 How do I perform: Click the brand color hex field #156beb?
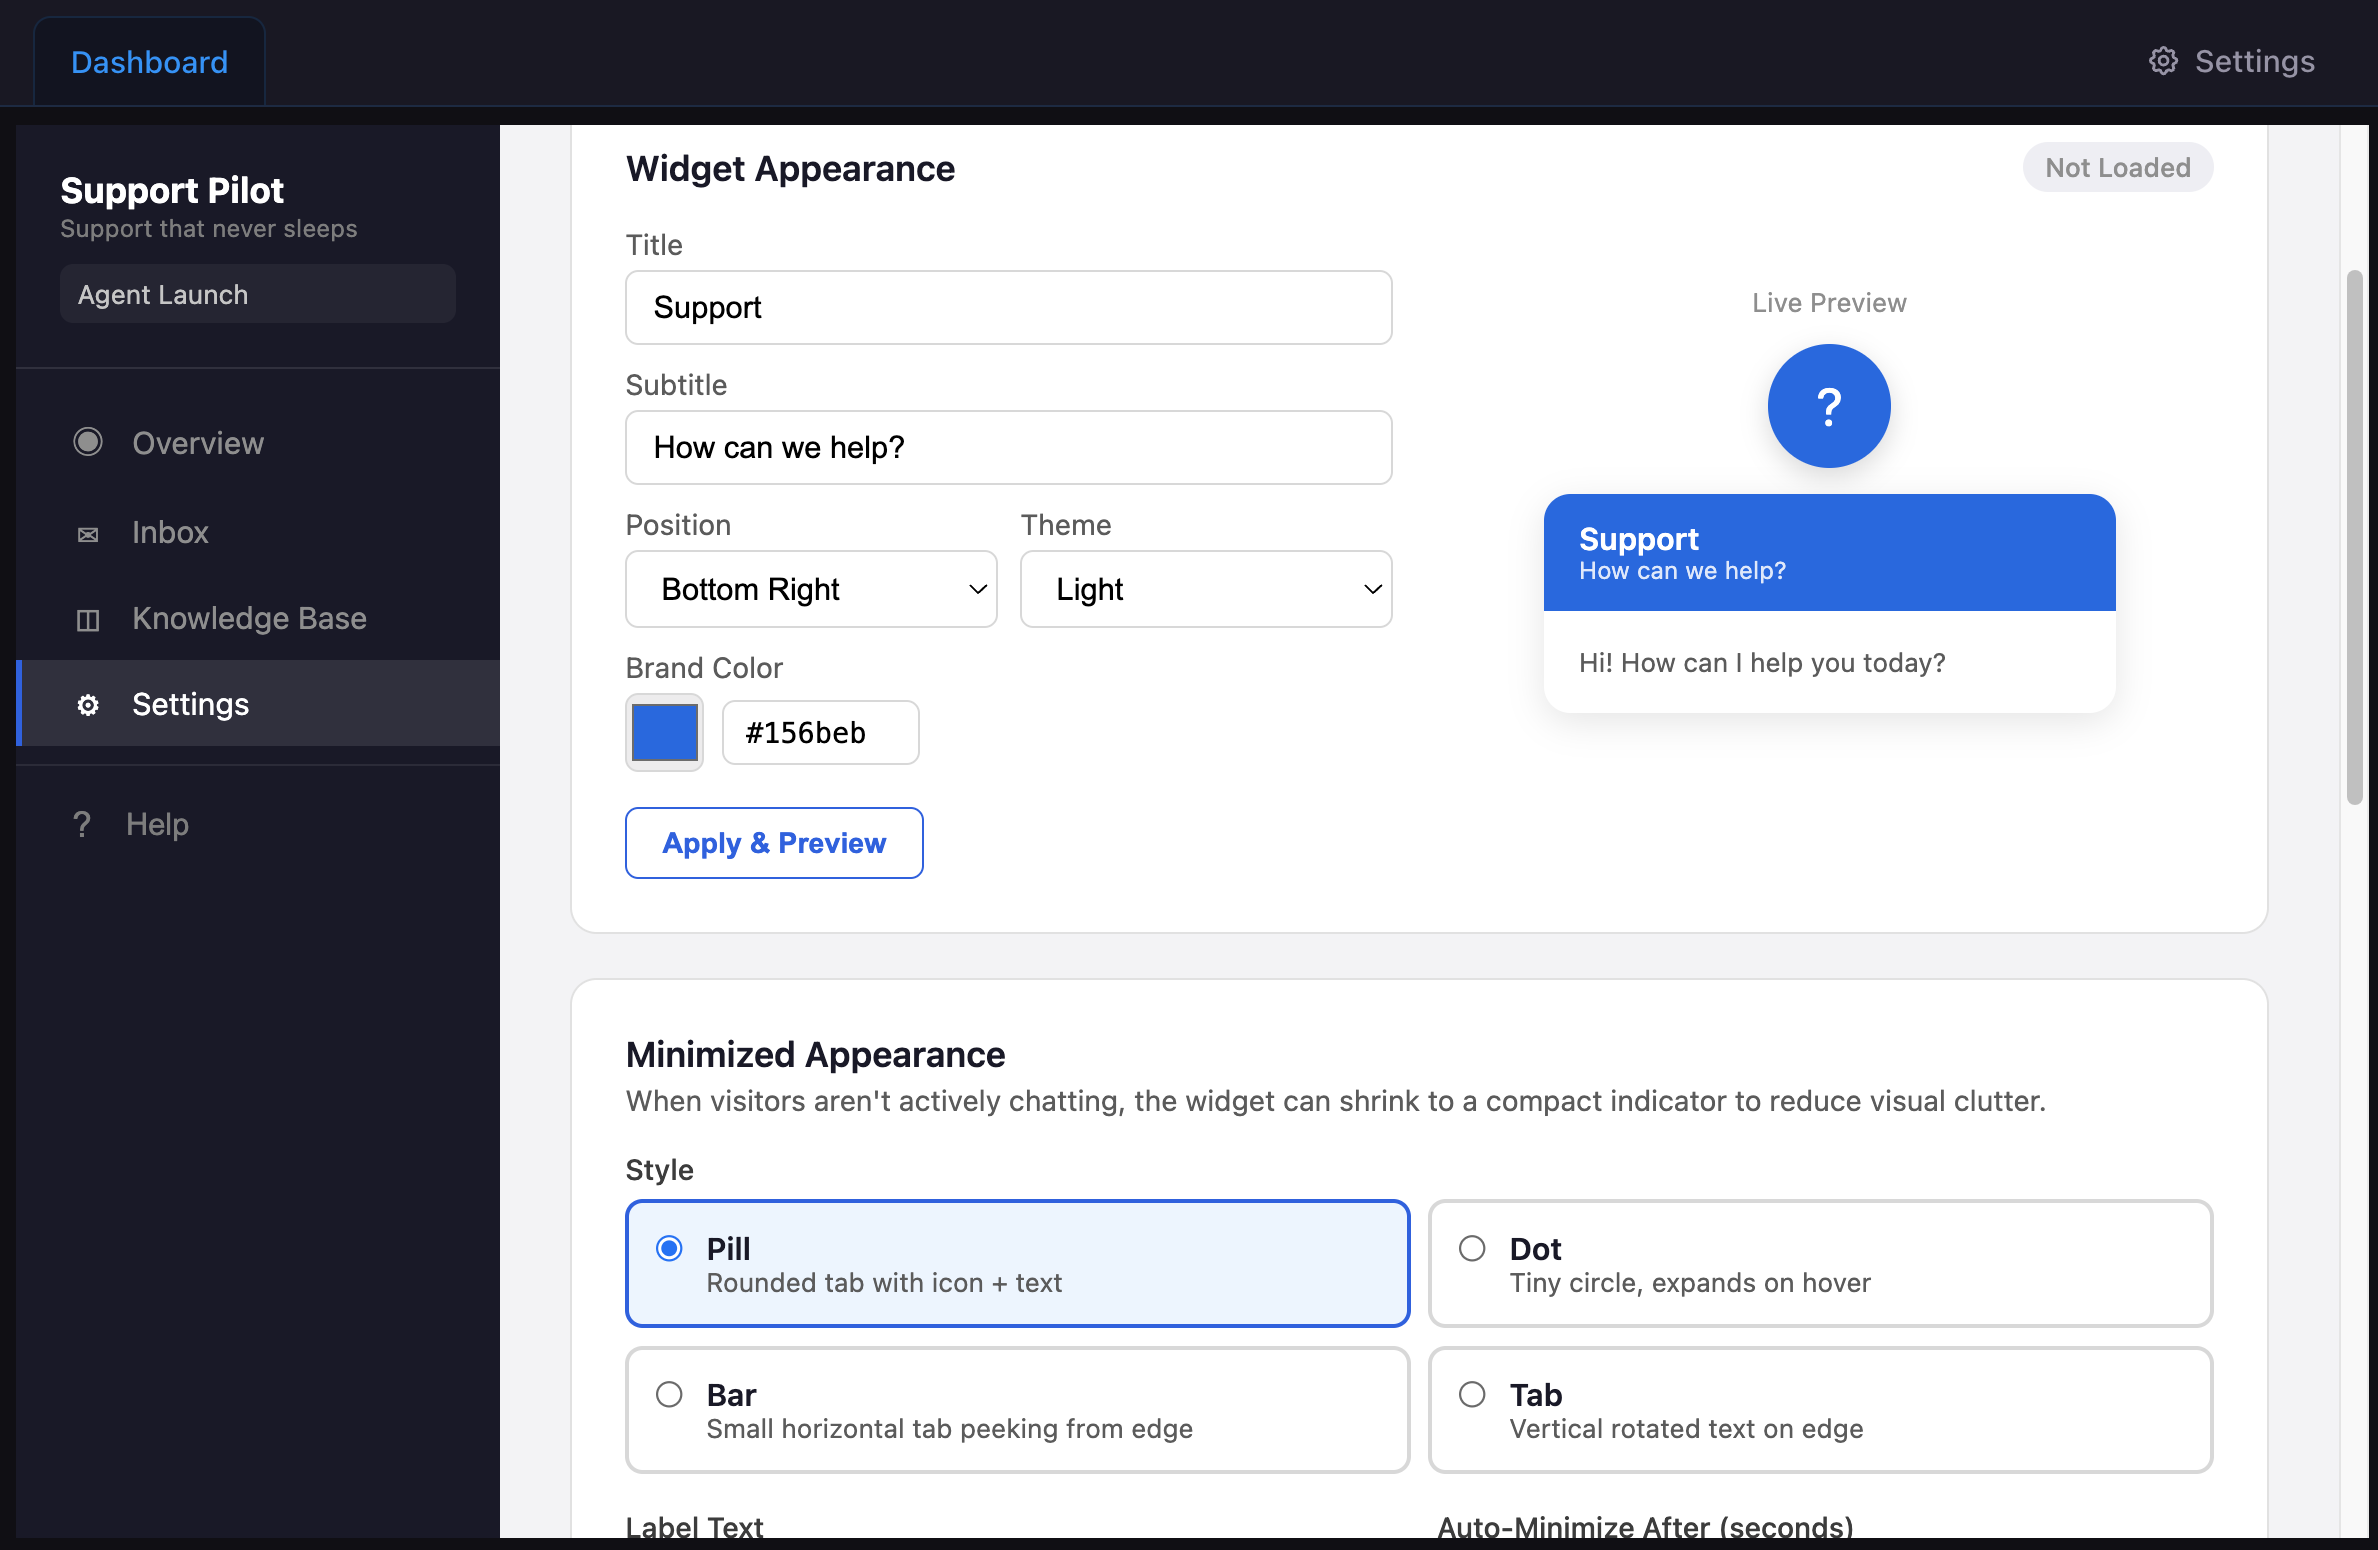pos(820,732)
